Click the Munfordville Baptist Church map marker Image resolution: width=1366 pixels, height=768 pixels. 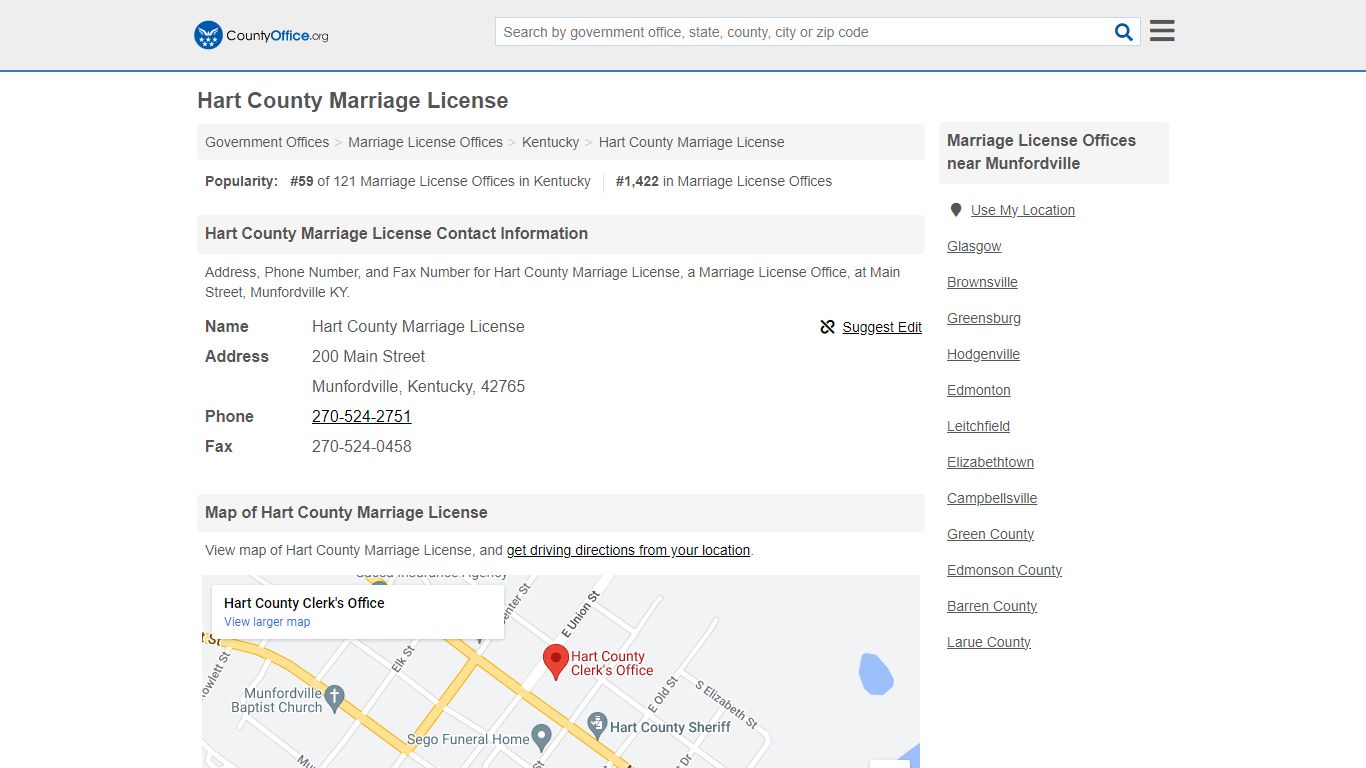tap(335, 697)
